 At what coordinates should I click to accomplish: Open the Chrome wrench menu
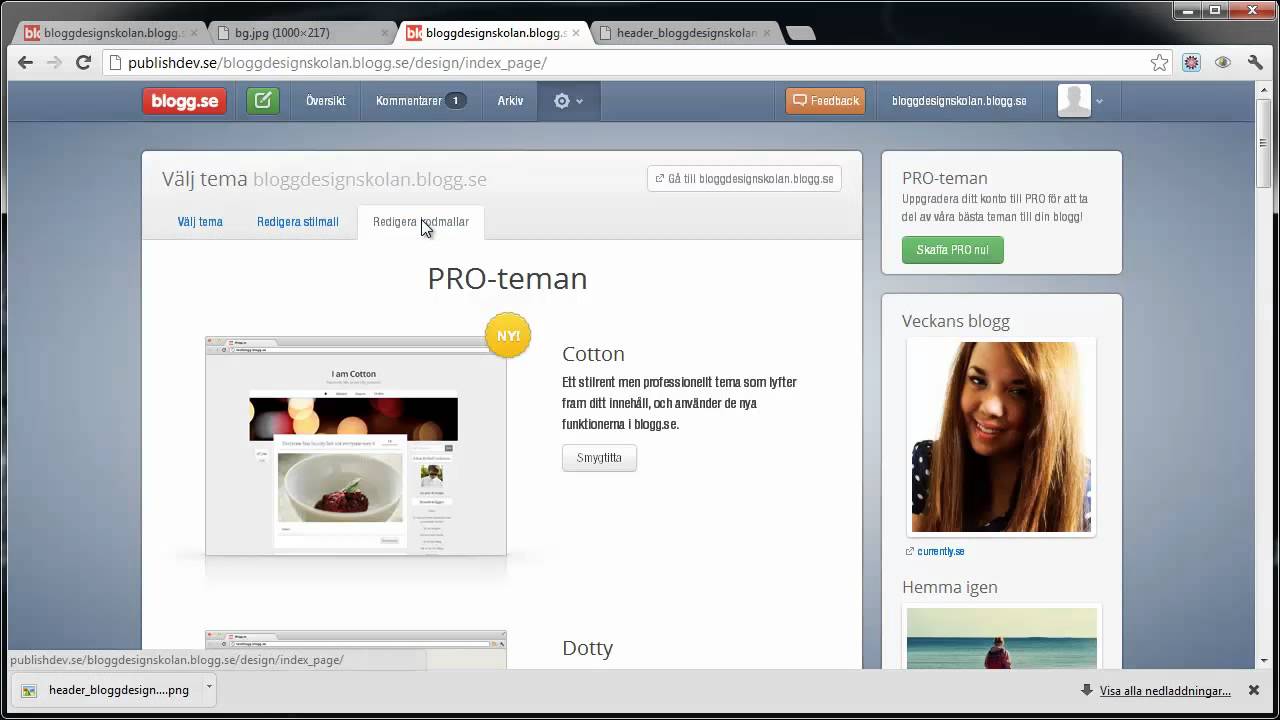click(x=1256, y=63)
